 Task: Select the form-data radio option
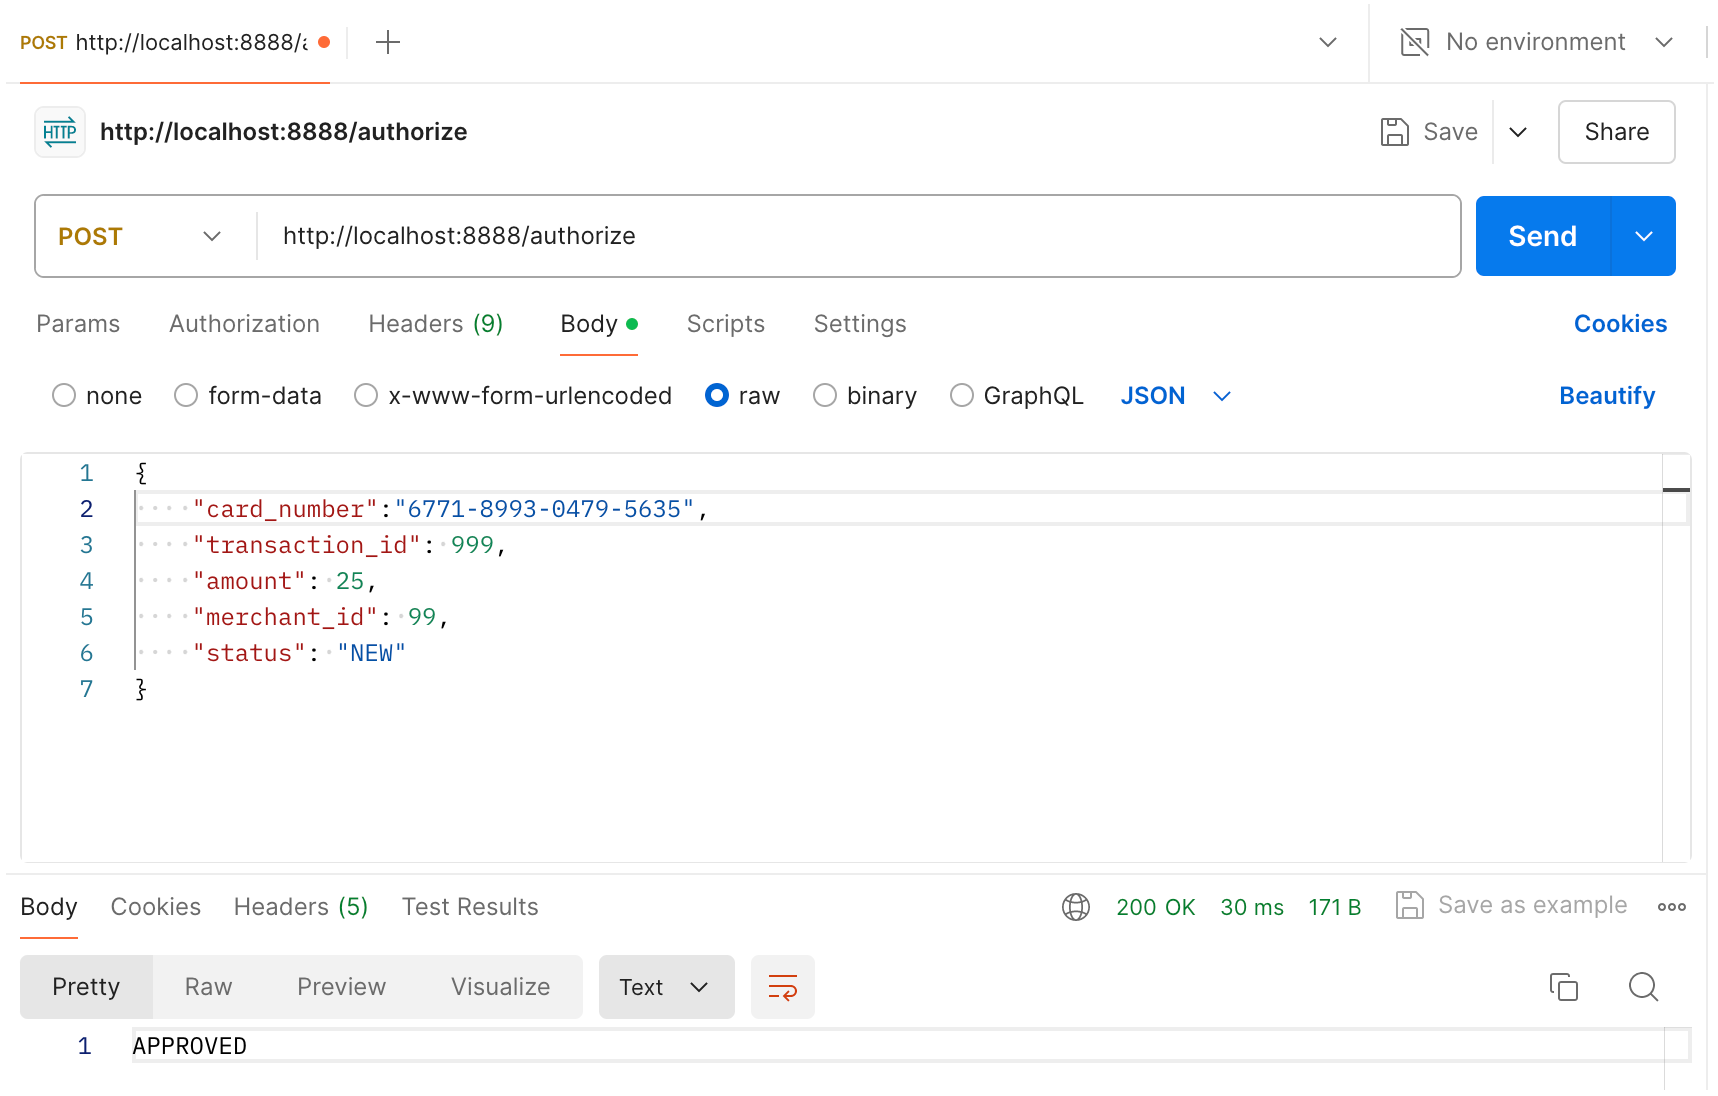186,396
